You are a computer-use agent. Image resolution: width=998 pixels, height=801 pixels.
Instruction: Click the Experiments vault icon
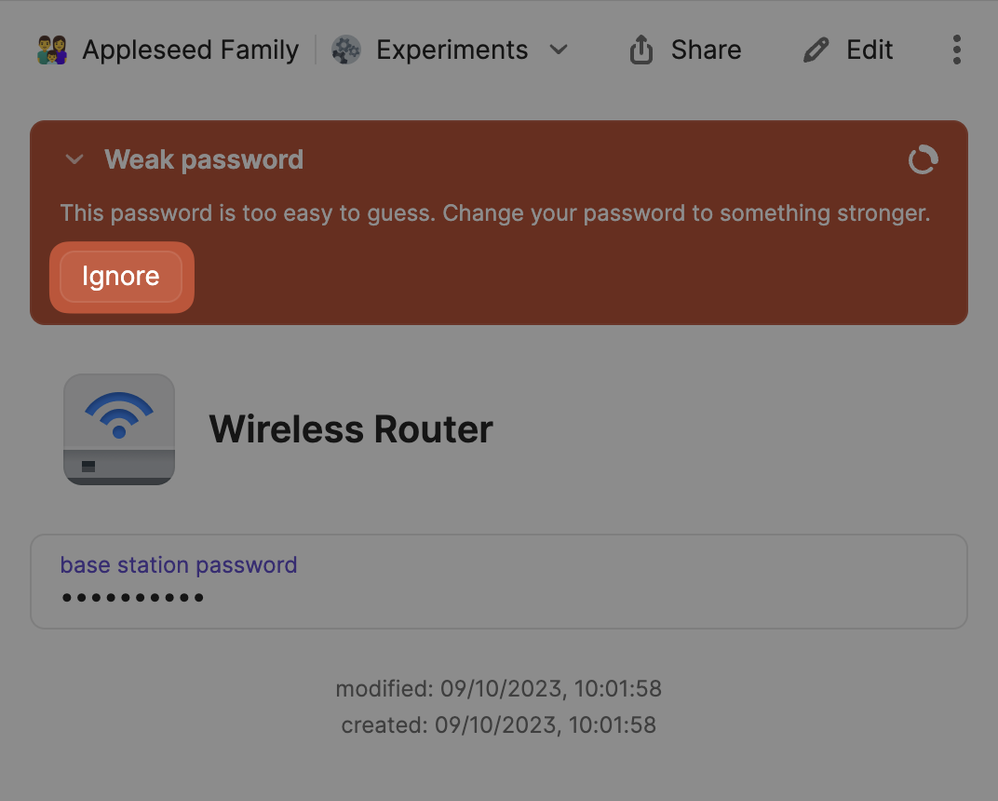point(346,50)
